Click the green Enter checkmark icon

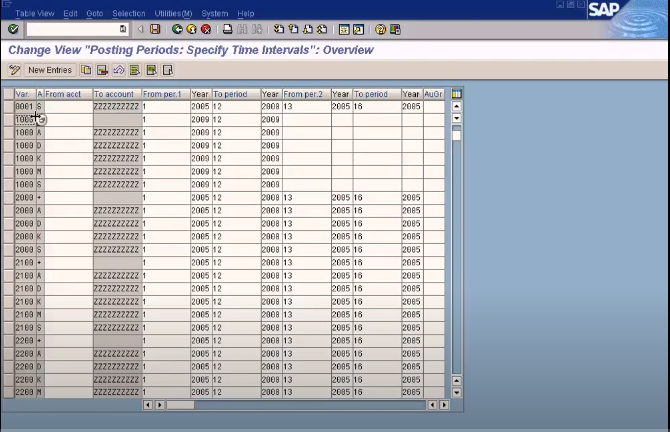point(13,29)
